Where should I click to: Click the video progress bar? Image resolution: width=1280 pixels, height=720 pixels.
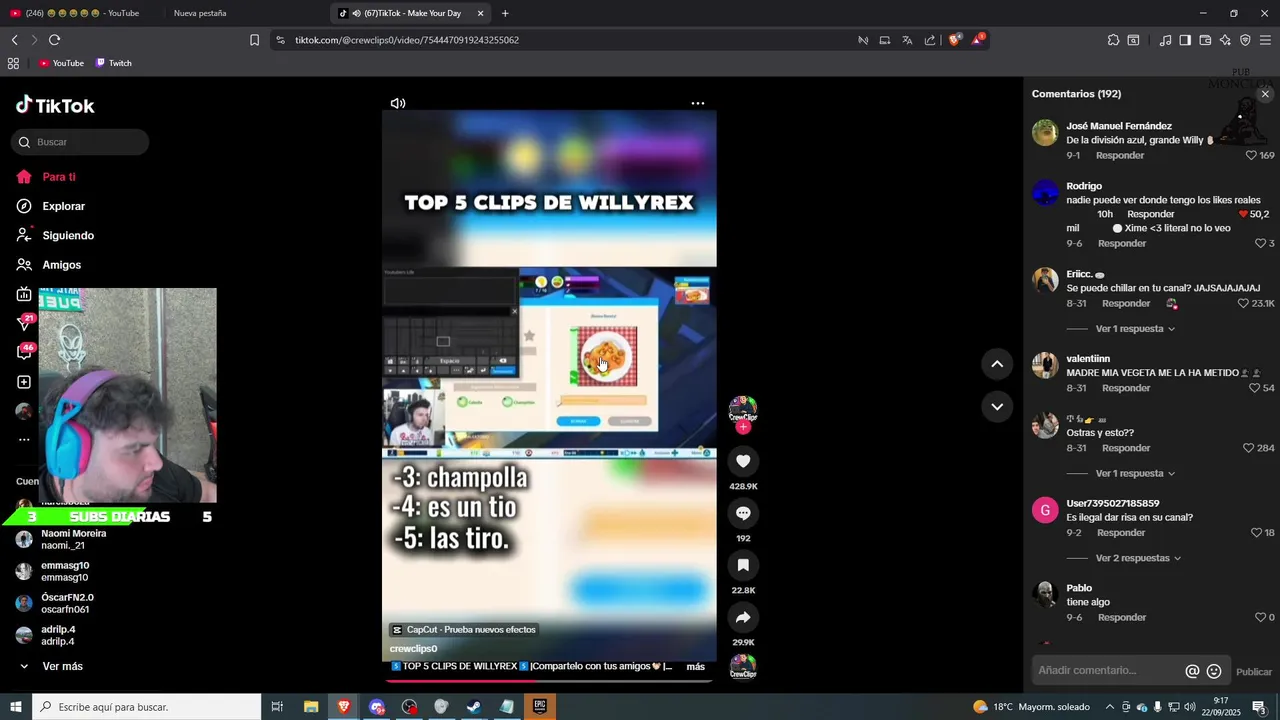[x=549, y=681]
